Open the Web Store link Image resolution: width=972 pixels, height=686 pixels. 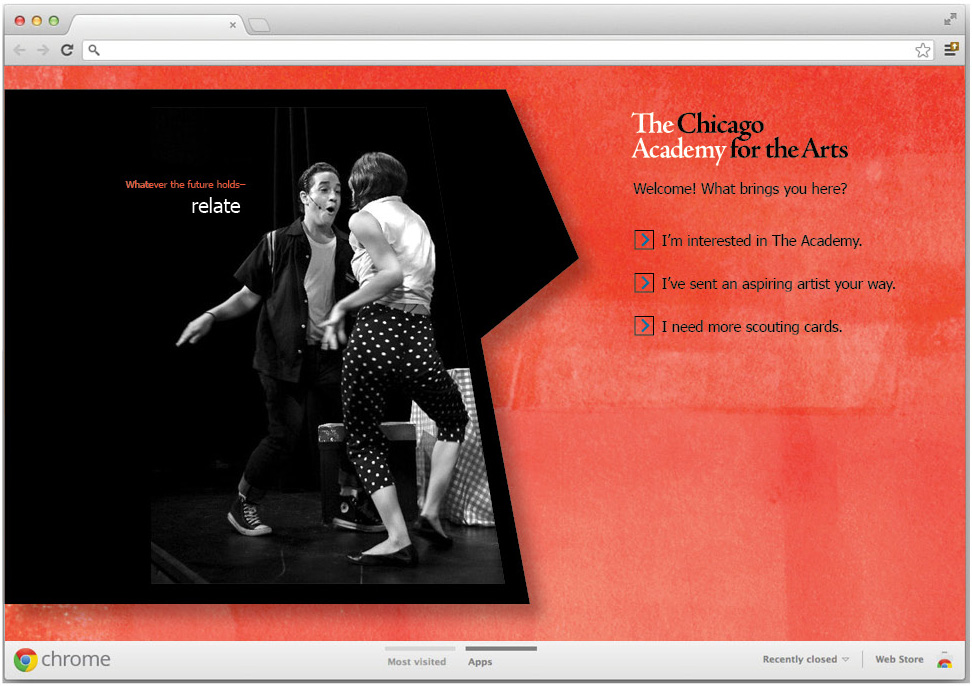coord(899,659)
